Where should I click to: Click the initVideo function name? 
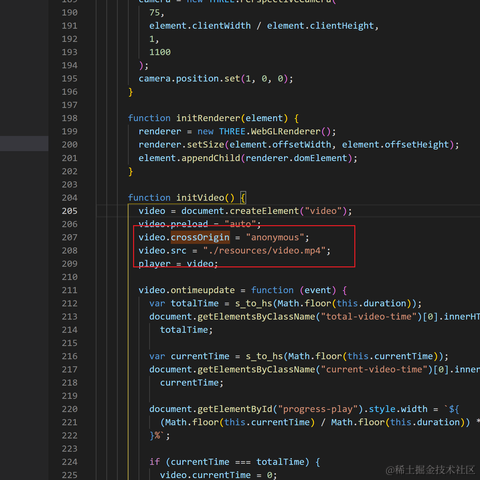pyautogui.click(x=200, y=198)
